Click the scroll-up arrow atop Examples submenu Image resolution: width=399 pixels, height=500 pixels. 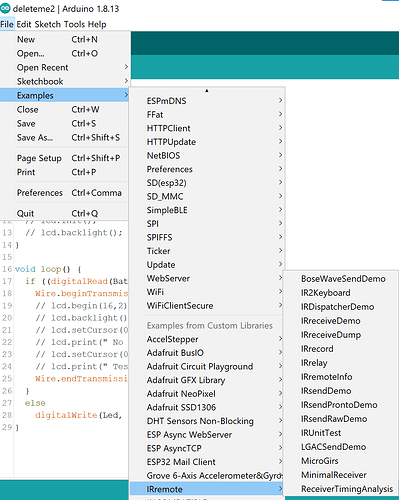(207, 90)
